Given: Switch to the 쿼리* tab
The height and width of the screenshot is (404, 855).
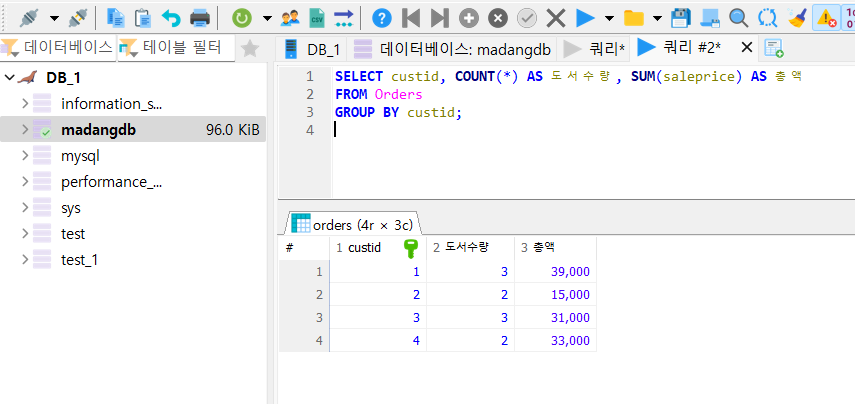Looking at the screenshot, I should point(594,49).
